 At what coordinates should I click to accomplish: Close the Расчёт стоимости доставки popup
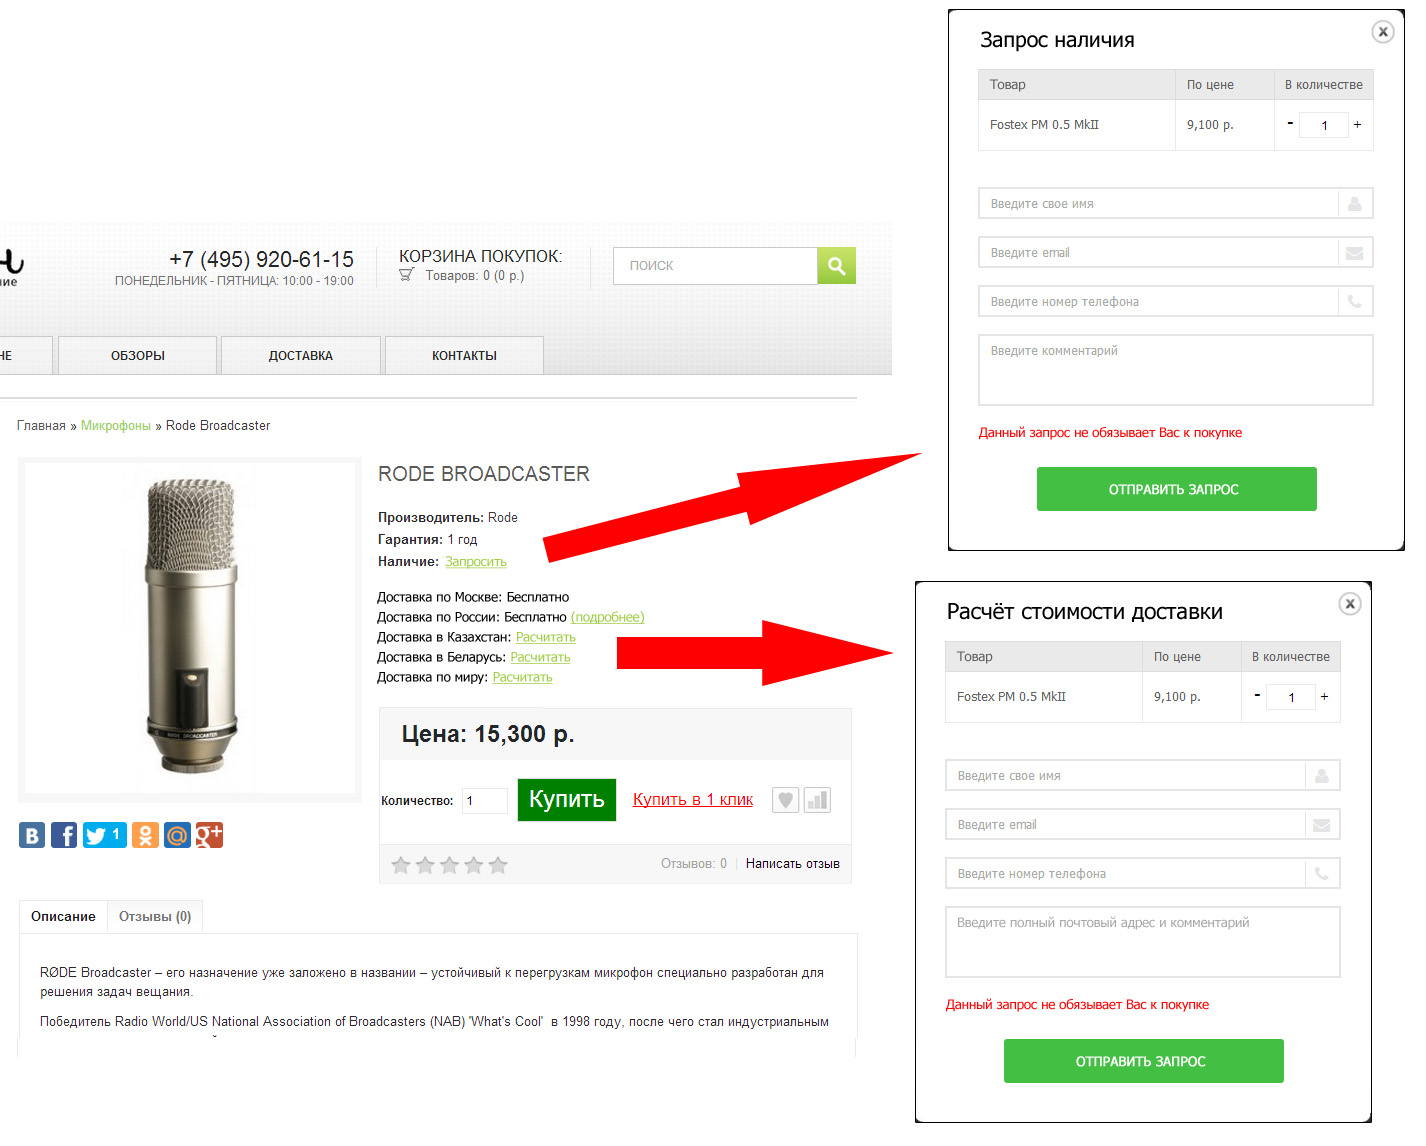click(x=1350, y=604)
